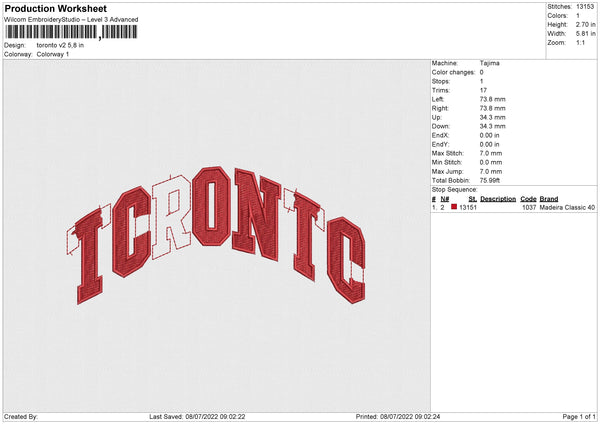This screenshot has height=424, width=600.
Task: Click the 'Stop Sequence:' label
Action: pos(455,189)
